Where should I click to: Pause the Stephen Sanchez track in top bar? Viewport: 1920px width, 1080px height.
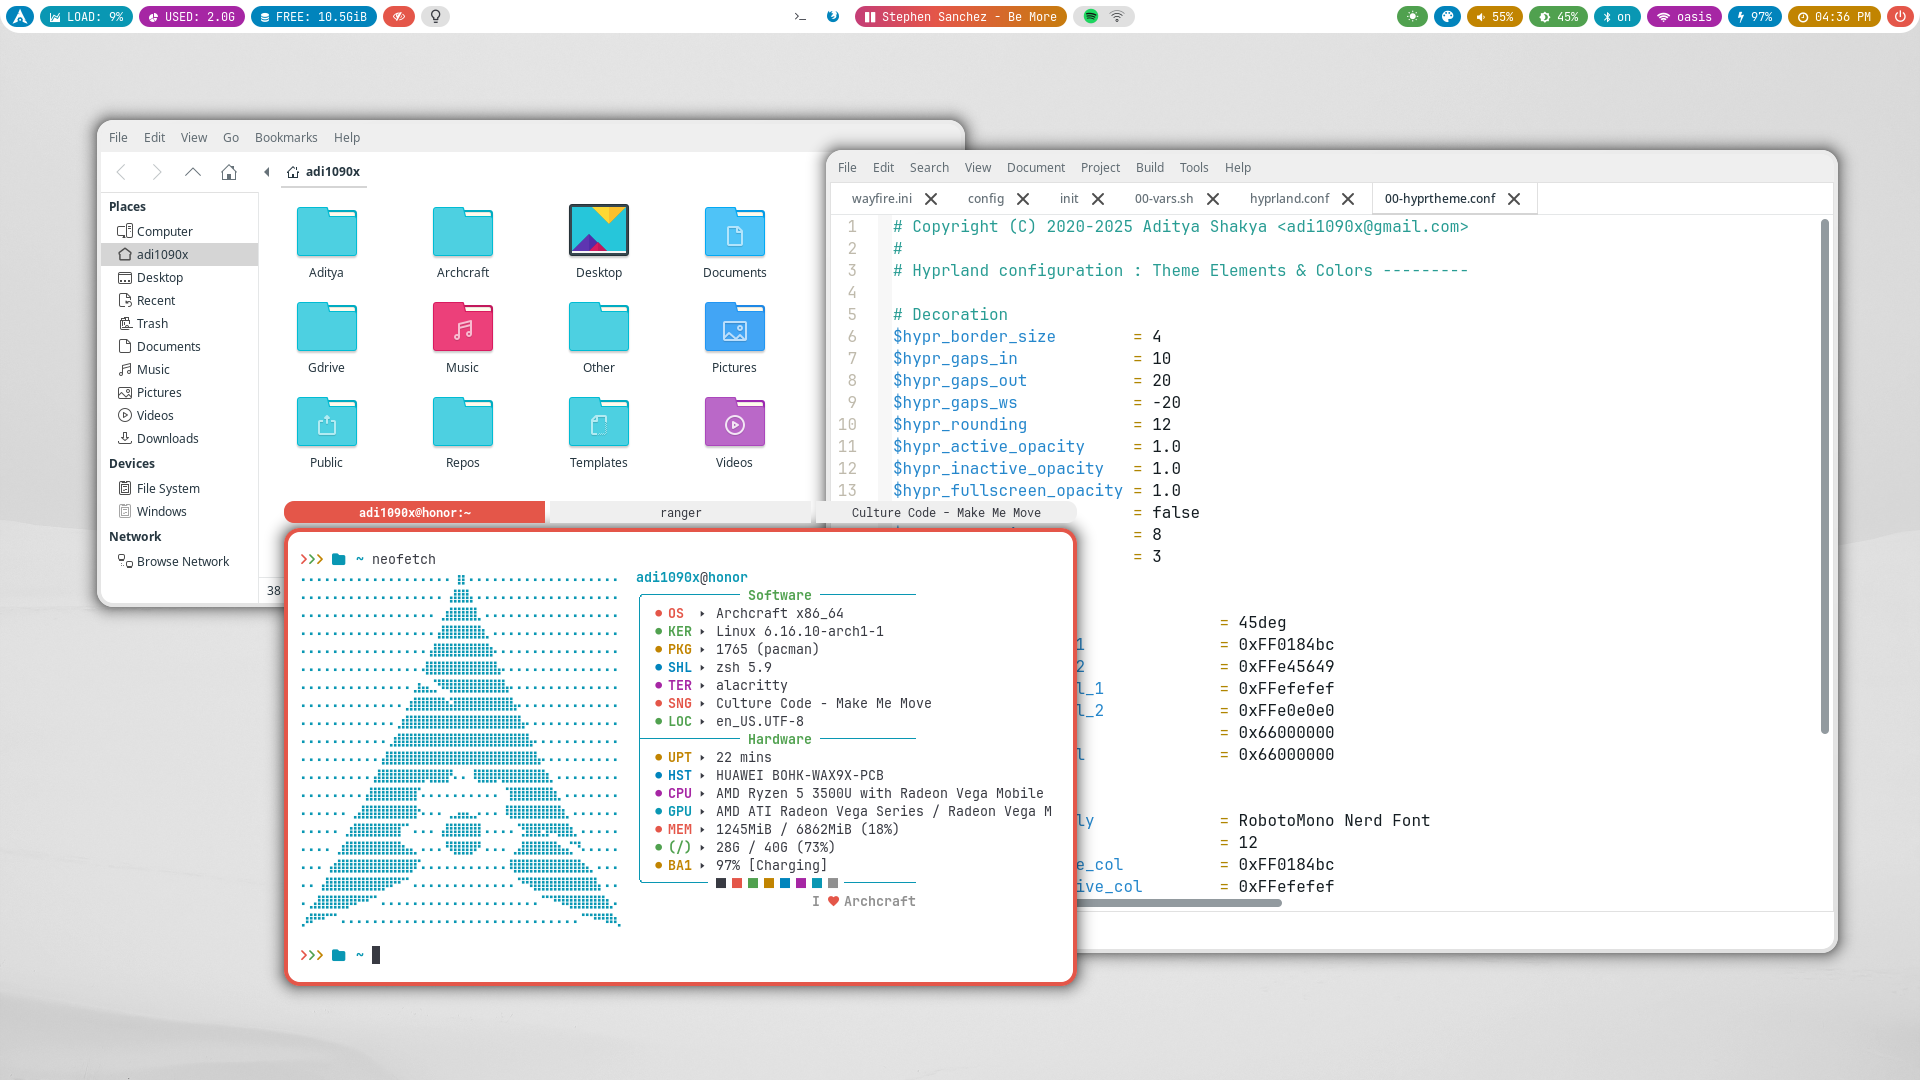[x=870, y=16]
